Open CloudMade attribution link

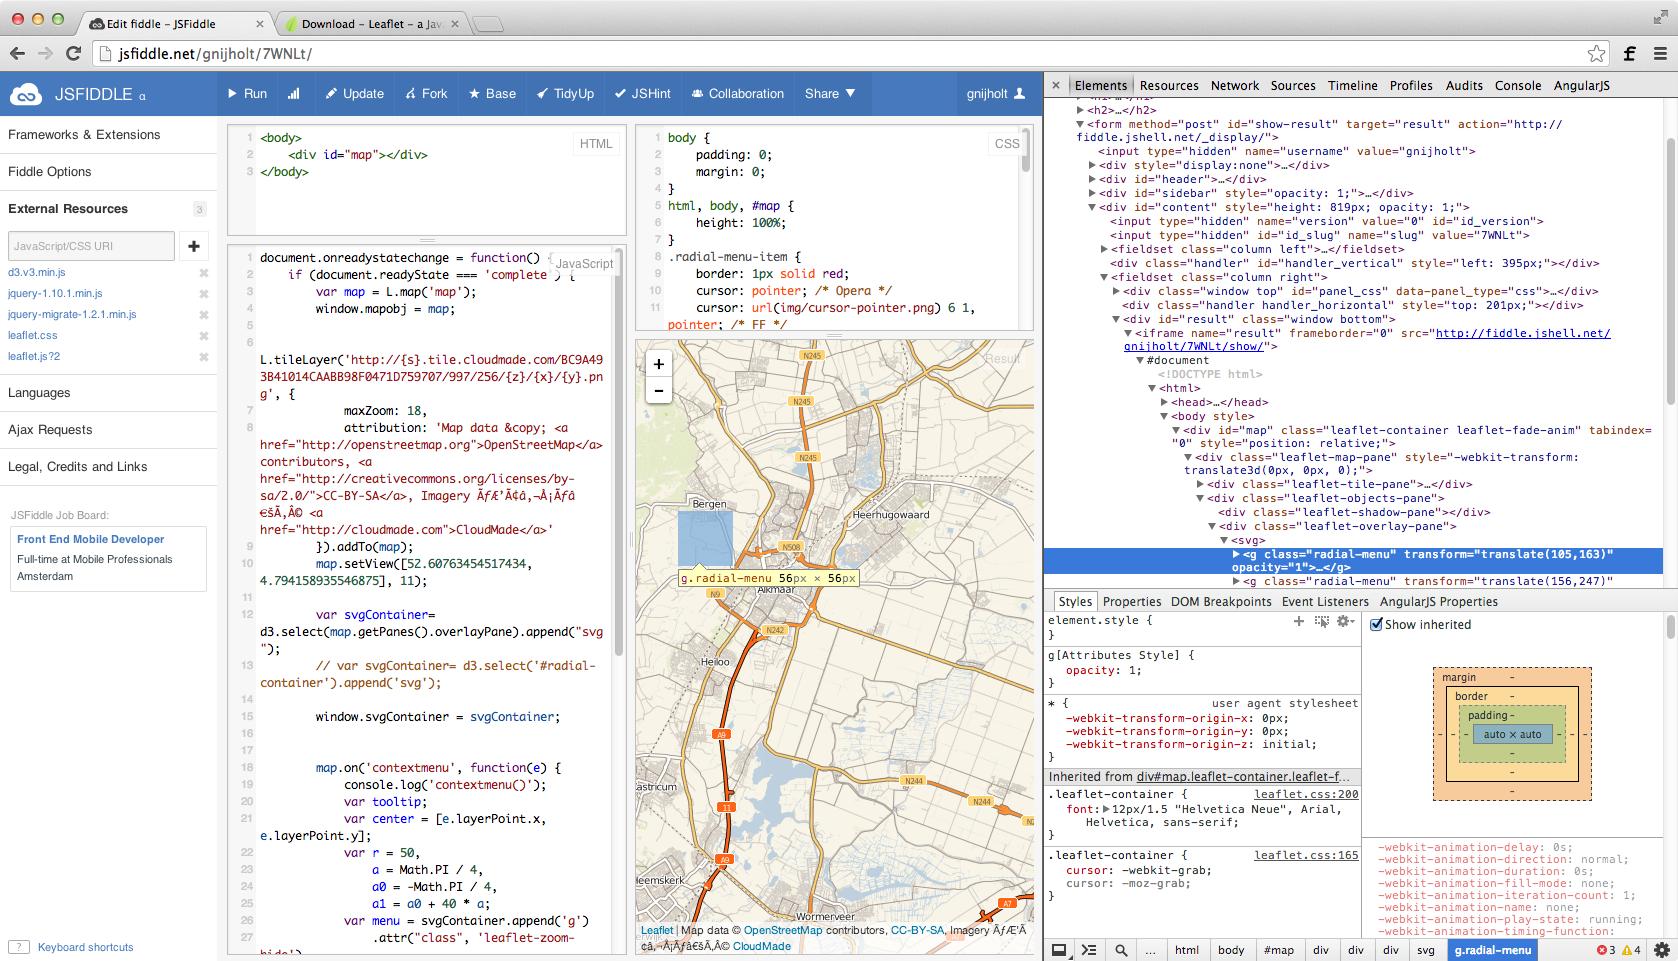tap(762, 946)
